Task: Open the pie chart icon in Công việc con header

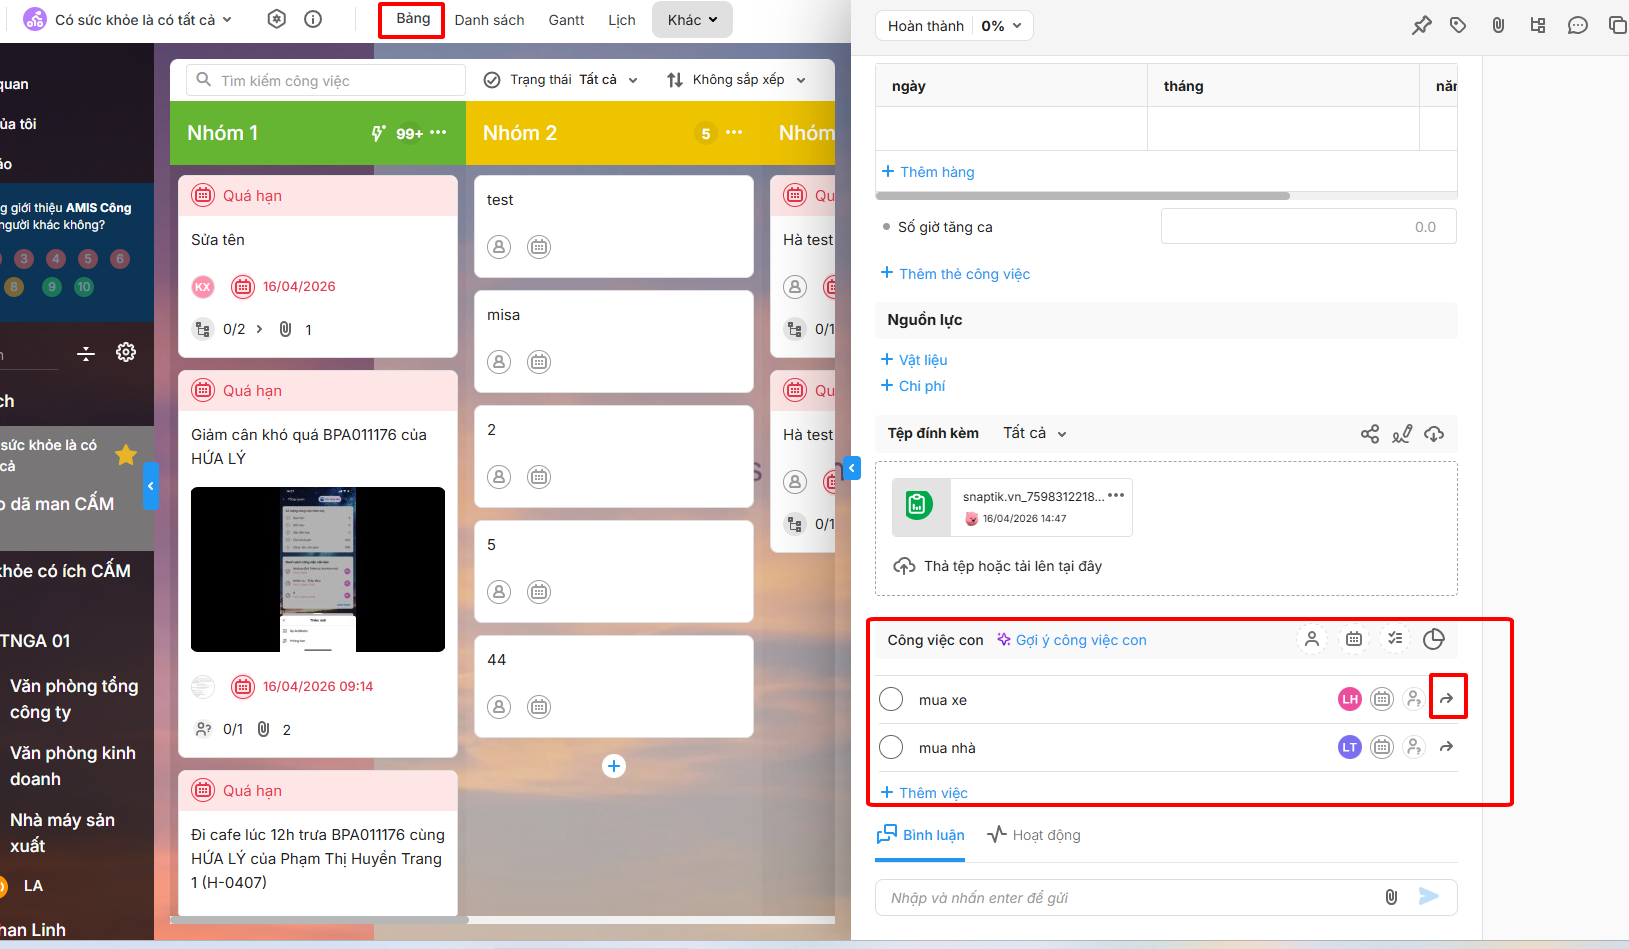Action: tap(1434, 639)
